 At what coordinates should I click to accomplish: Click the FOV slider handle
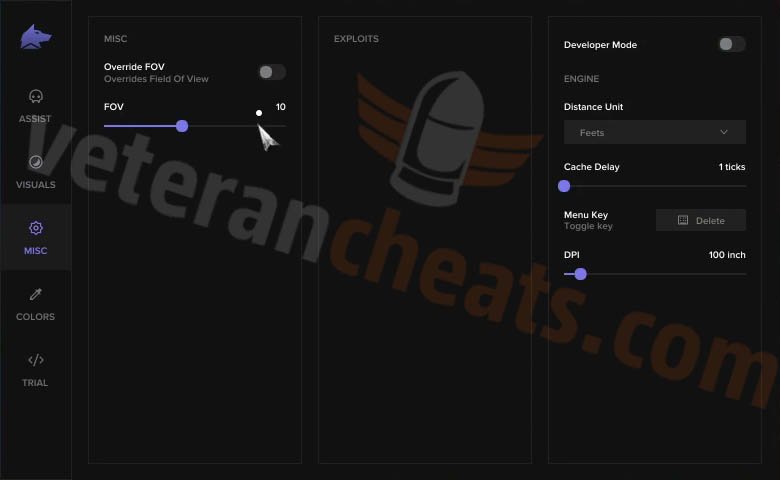(x=182, y=126)
